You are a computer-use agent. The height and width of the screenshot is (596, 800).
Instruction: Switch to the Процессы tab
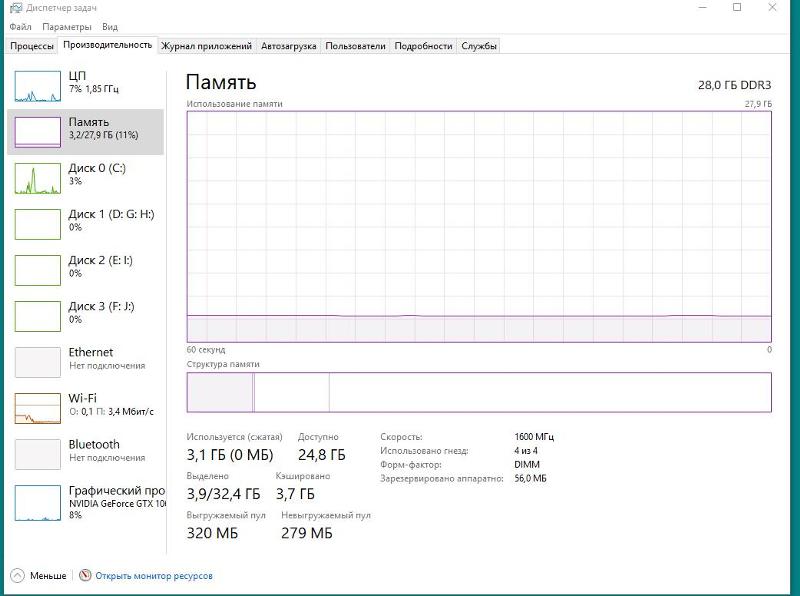(32, 46)
